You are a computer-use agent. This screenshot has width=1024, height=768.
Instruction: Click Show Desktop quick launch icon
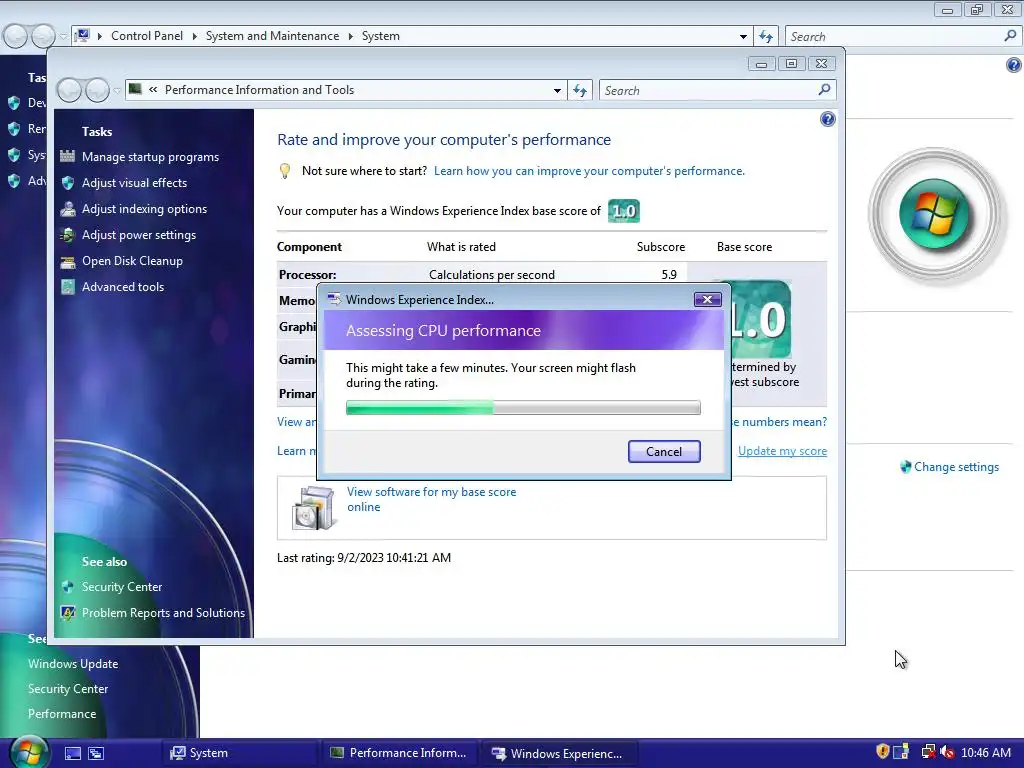pos(72,753)
